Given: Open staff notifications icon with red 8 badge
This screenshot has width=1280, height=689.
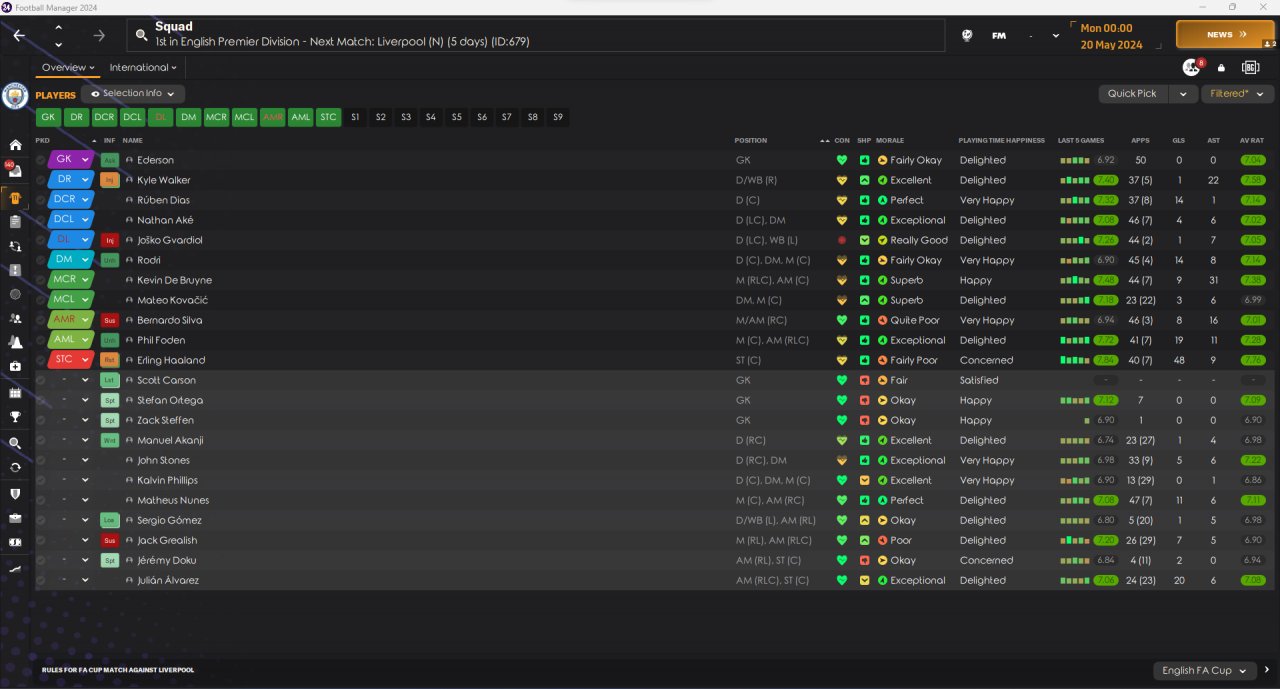Looking at the screenshot, I should (1191, 67).
